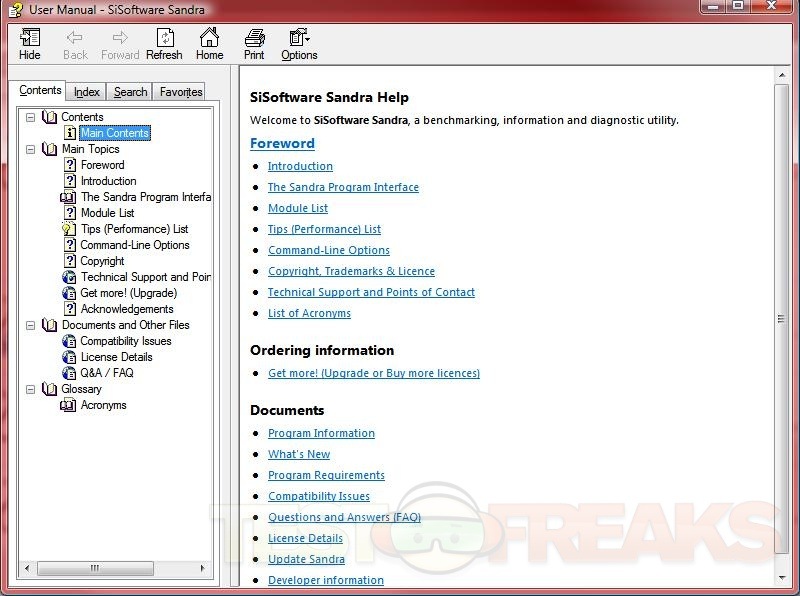Go to Home via toolbar icon
This screenshot has height=596, width=800.
209,38
